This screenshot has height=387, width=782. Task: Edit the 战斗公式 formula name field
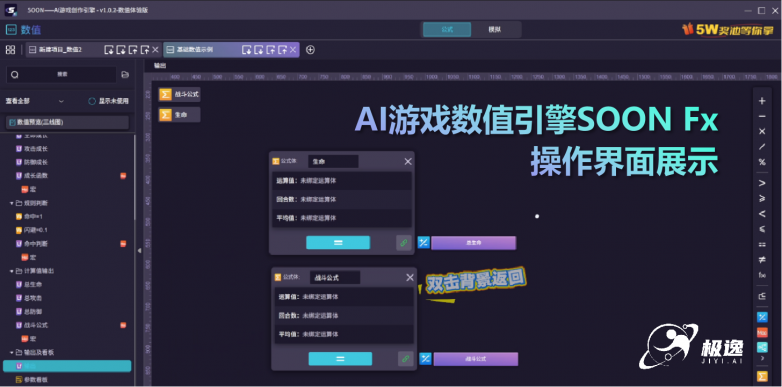[335, 278]
